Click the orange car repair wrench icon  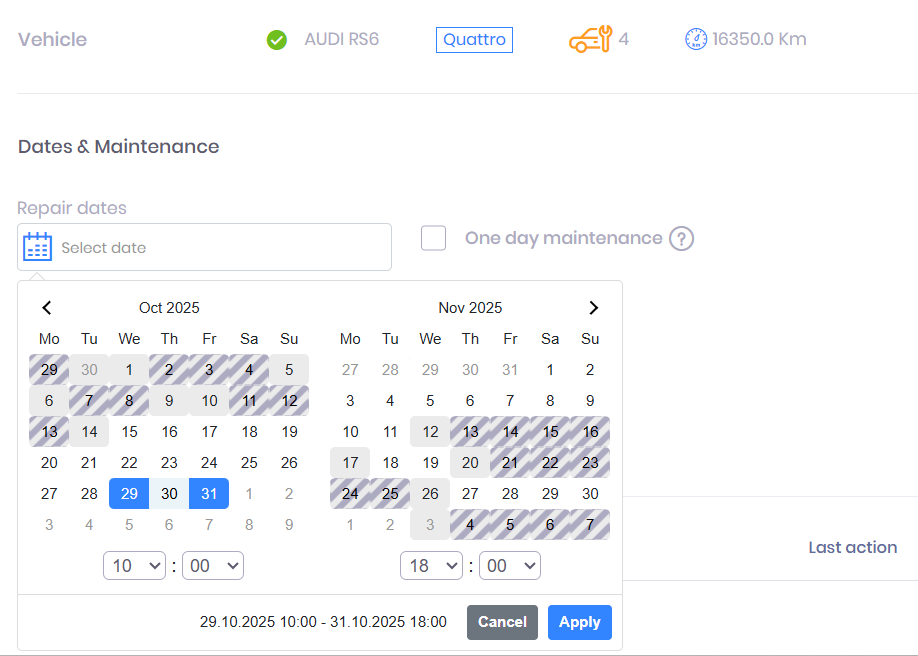589,40
